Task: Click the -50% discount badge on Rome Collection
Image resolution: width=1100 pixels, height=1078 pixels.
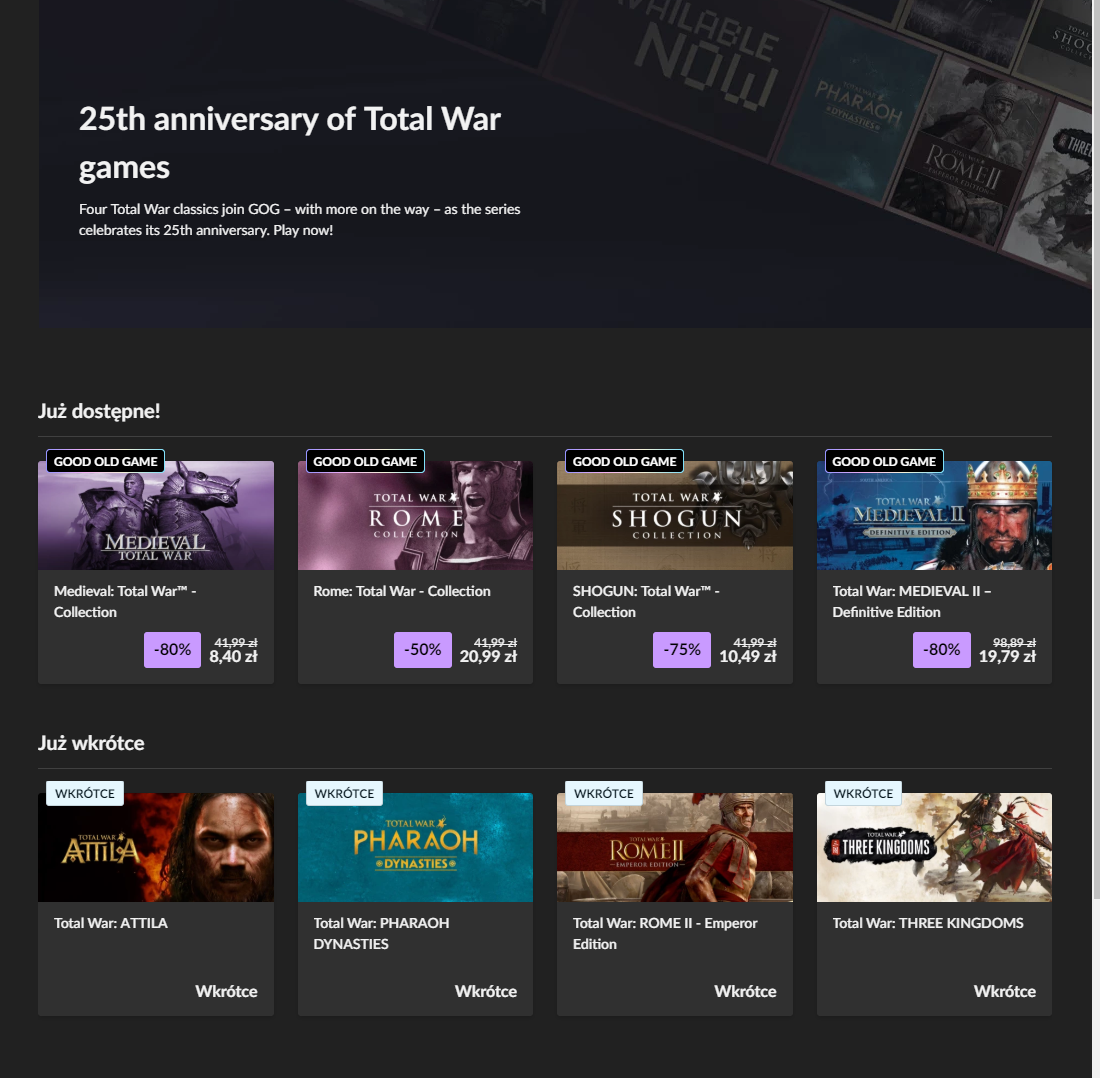Action: point(423,649)
